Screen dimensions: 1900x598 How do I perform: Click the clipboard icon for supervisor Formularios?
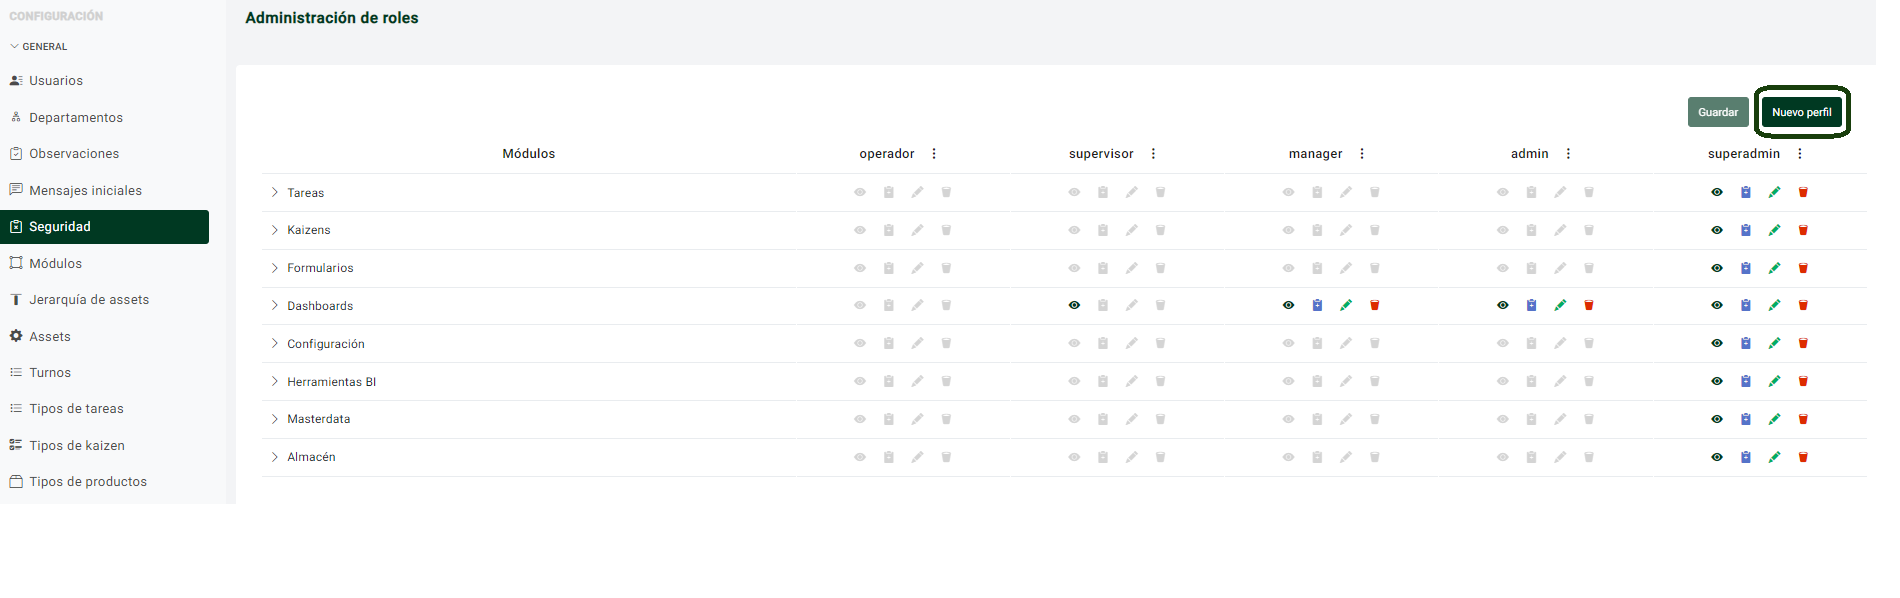click(1103, 268)
